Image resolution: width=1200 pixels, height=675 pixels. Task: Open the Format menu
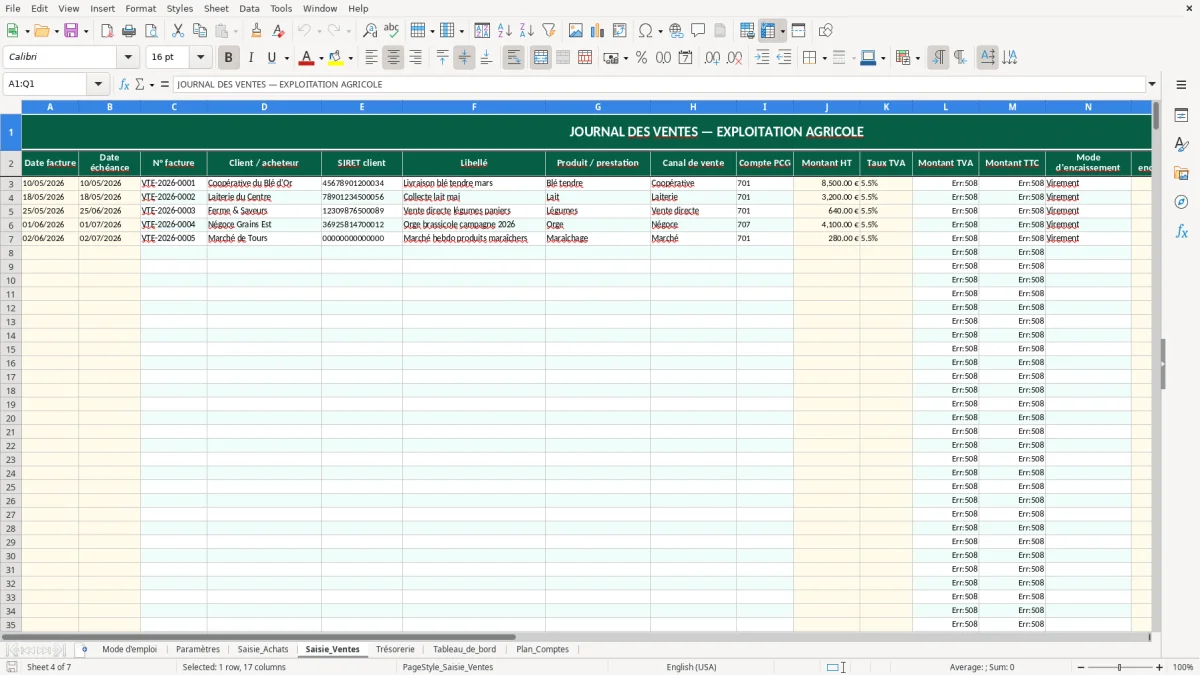click(x=140, y=8)
